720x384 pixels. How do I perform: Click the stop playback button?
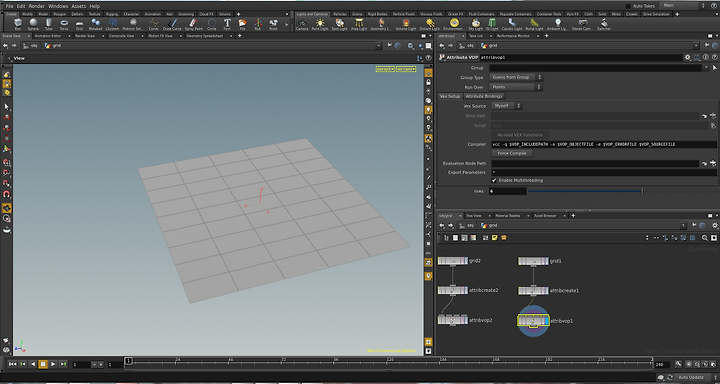[43, 364]
